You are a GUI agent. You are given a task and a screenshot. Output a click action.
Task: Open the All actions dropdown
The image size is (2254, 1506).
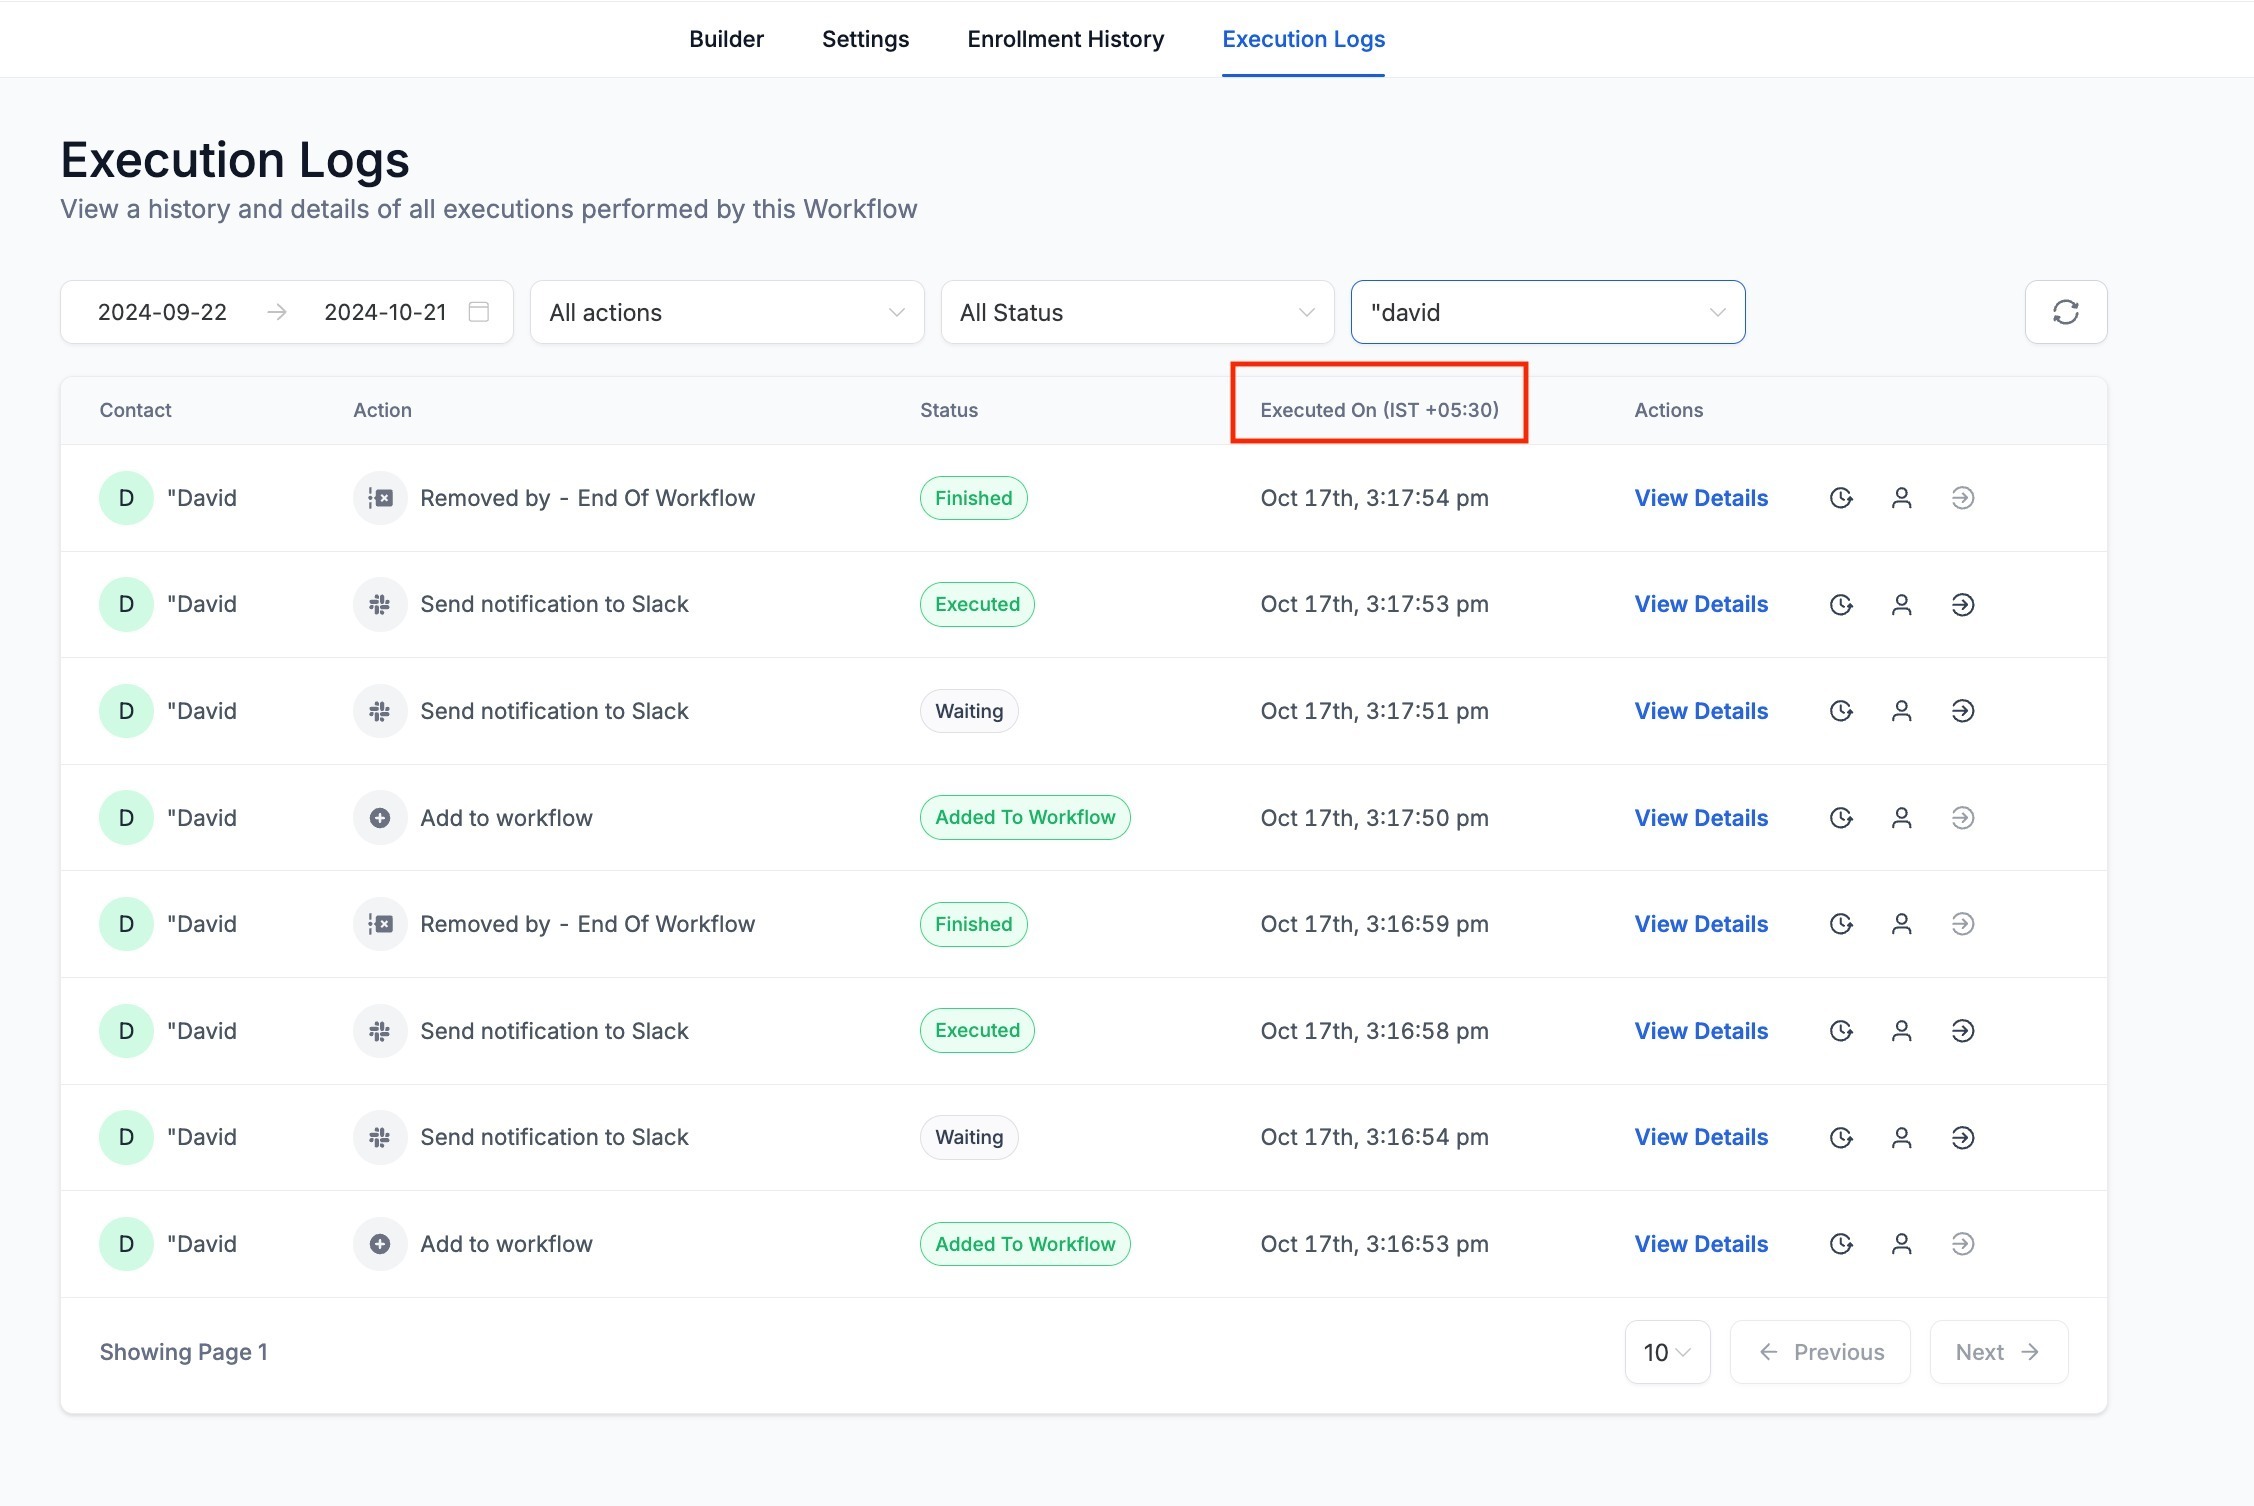pos(727,312)
